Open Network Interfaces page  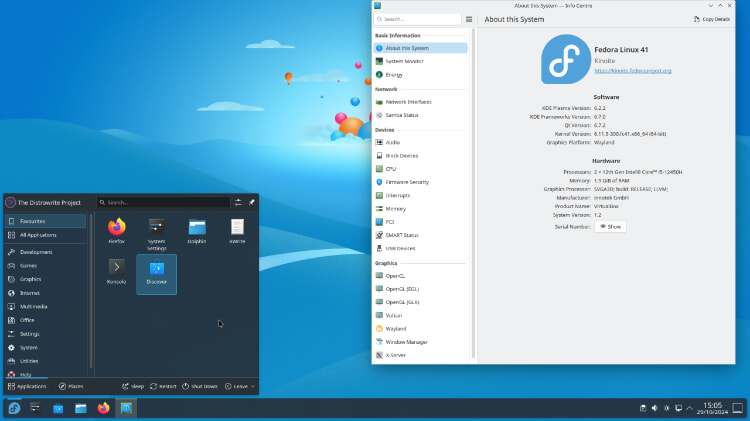click(x=420, y=102)
